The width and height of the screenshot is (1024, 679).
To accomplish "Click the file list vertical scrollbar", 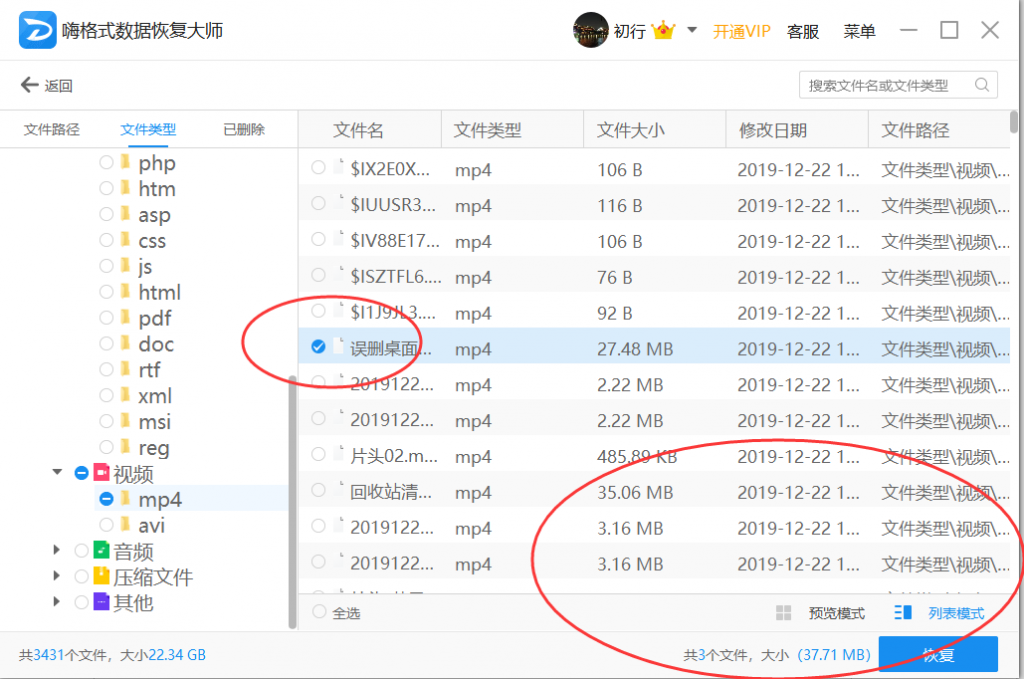I will click(x=1014, y=121).
